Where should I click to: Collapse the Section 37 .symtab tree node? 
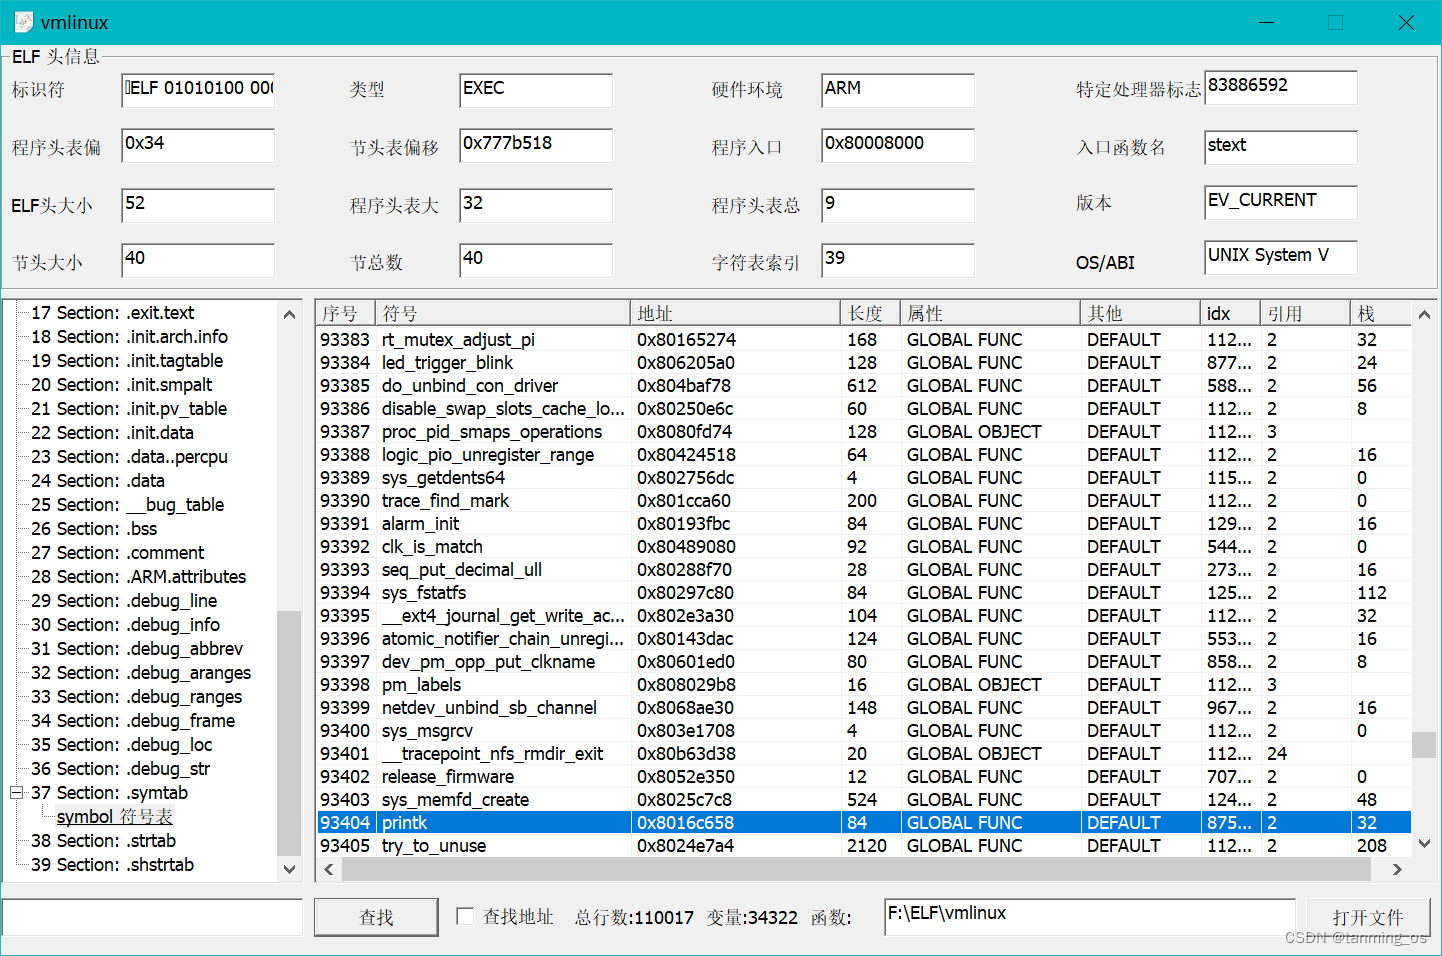coord(16,792)
